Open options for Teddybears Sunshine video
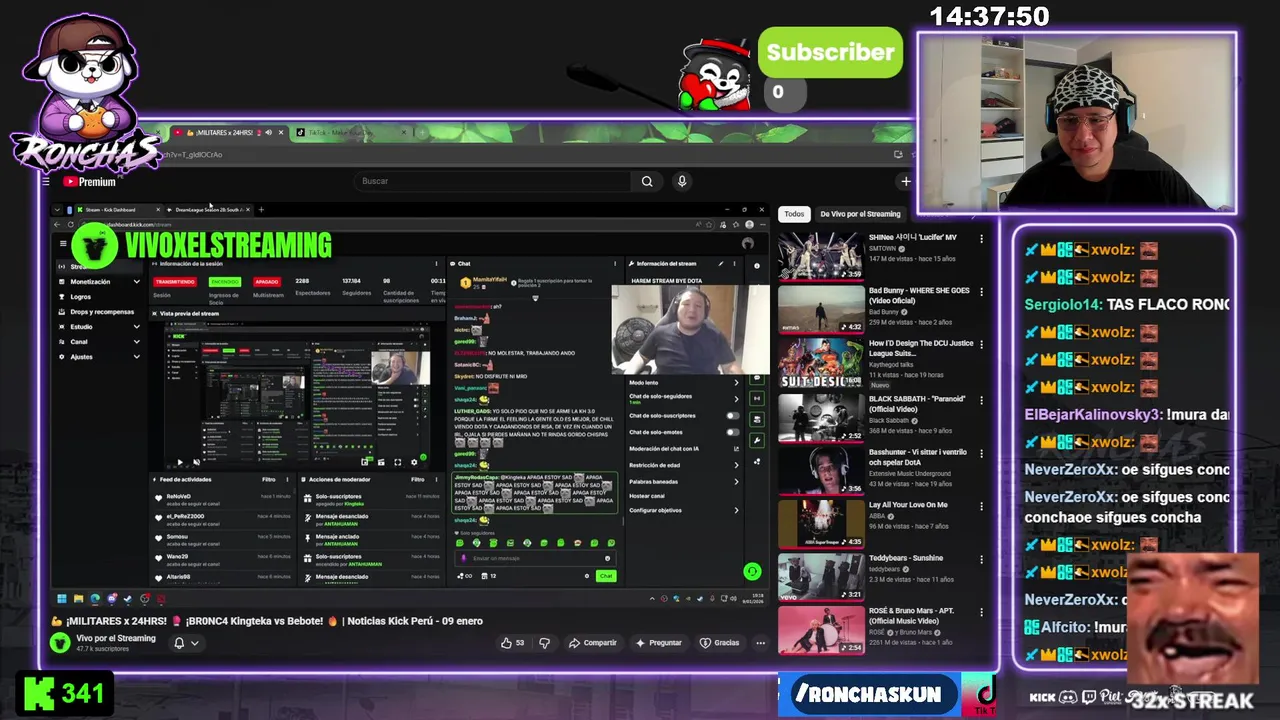1280x720 pixels. coord(981,559)
